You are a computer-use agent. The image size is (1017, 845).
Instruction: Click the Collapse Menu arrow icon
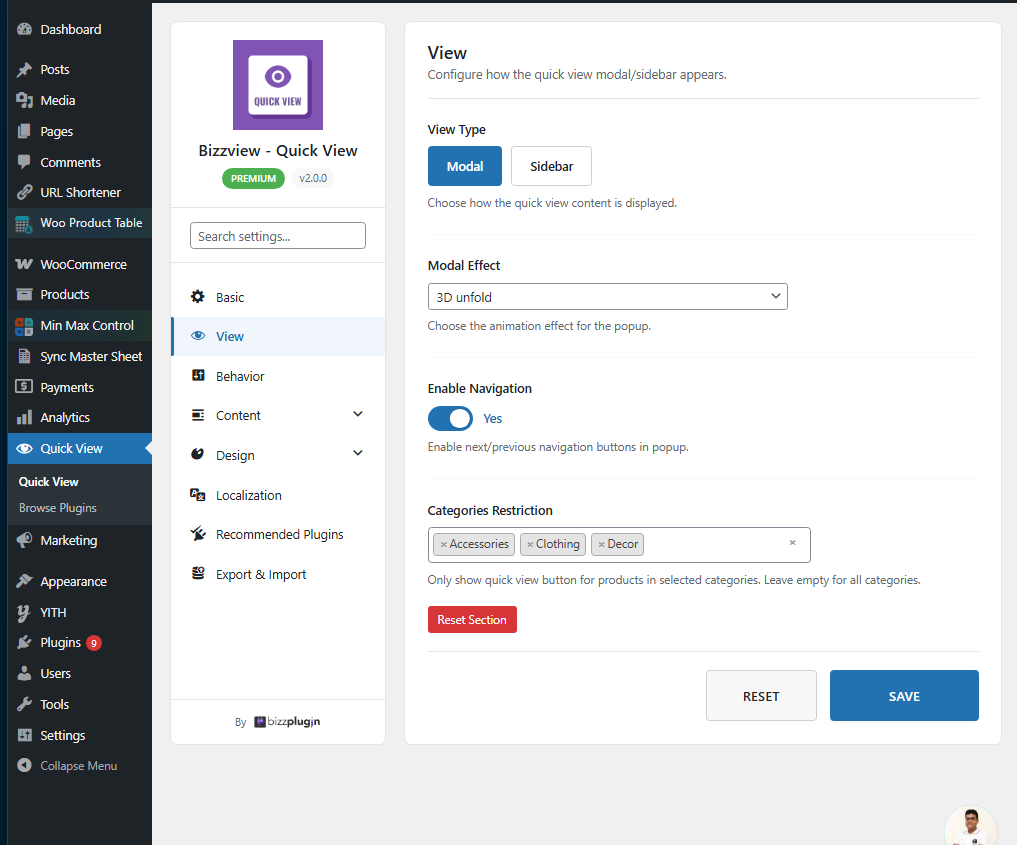pyautogui.click(x=24, y=766)
